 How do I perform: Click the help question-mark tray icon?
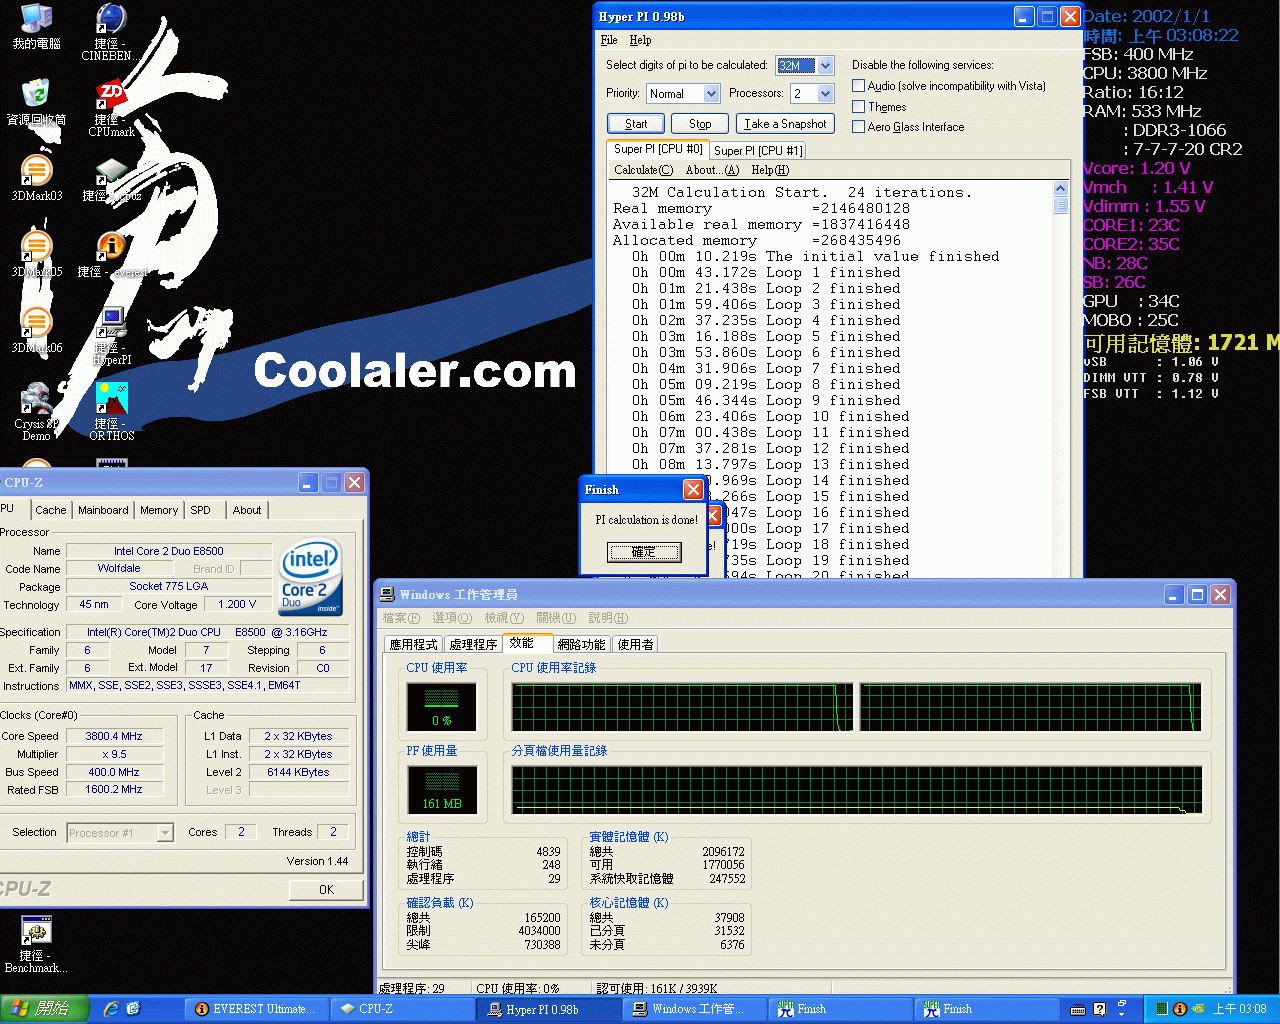coord(1099,1009)
